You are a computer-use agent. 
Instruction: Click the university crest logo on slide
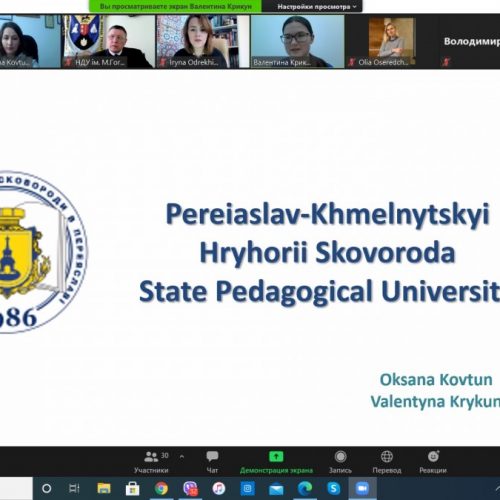(x=43, y=252)
